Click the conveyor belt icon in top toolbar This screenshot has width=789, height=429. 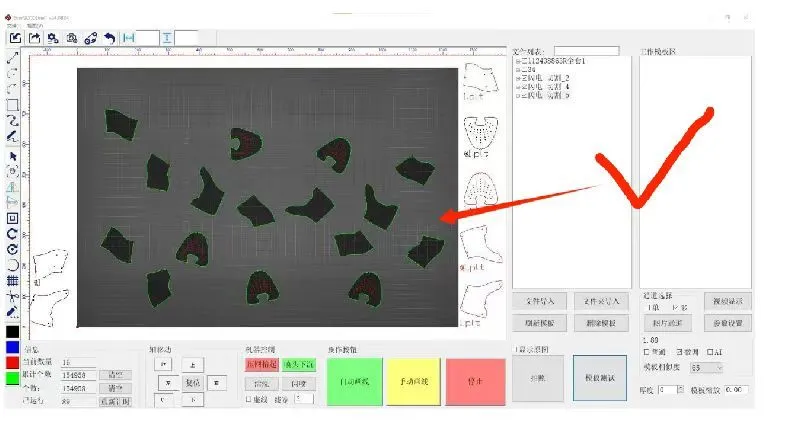[91, 38]
